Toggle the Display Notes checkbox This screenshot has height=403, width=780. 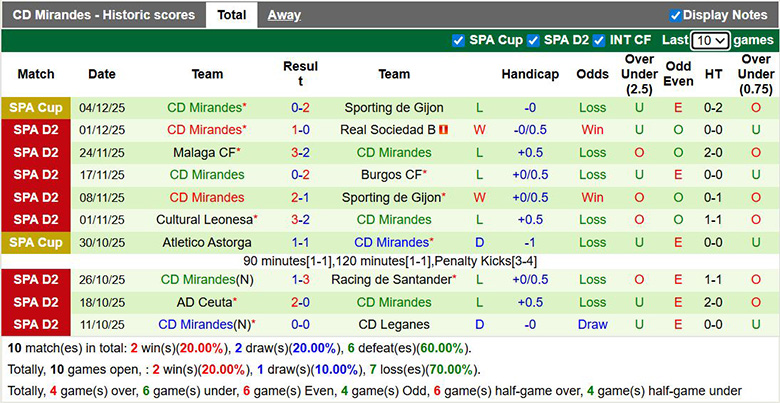tap(676, 15)
